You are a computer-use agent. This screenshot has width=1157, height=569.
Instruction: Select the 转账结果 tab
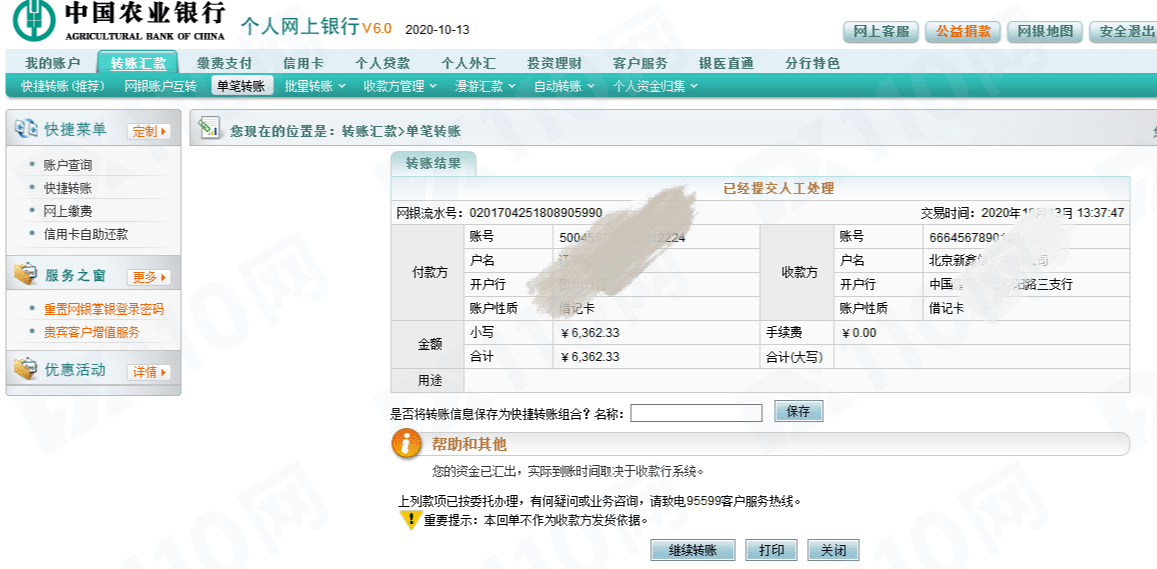(434, 164)
